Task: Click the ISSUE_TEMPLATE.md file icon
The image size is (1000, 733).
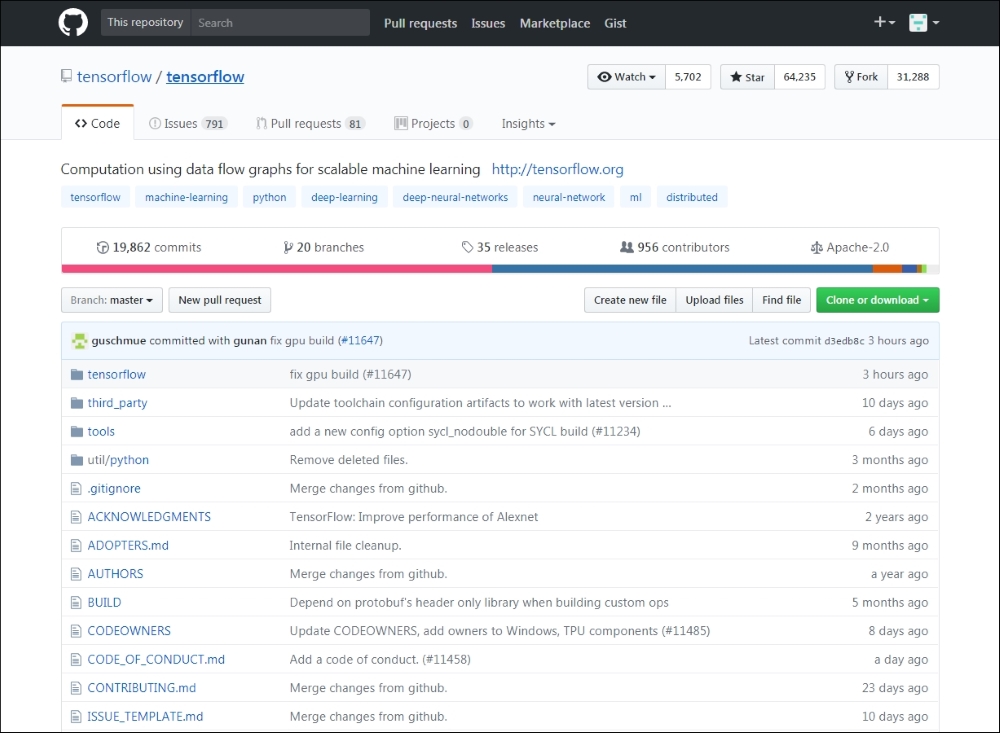Action: coord(76,716)
